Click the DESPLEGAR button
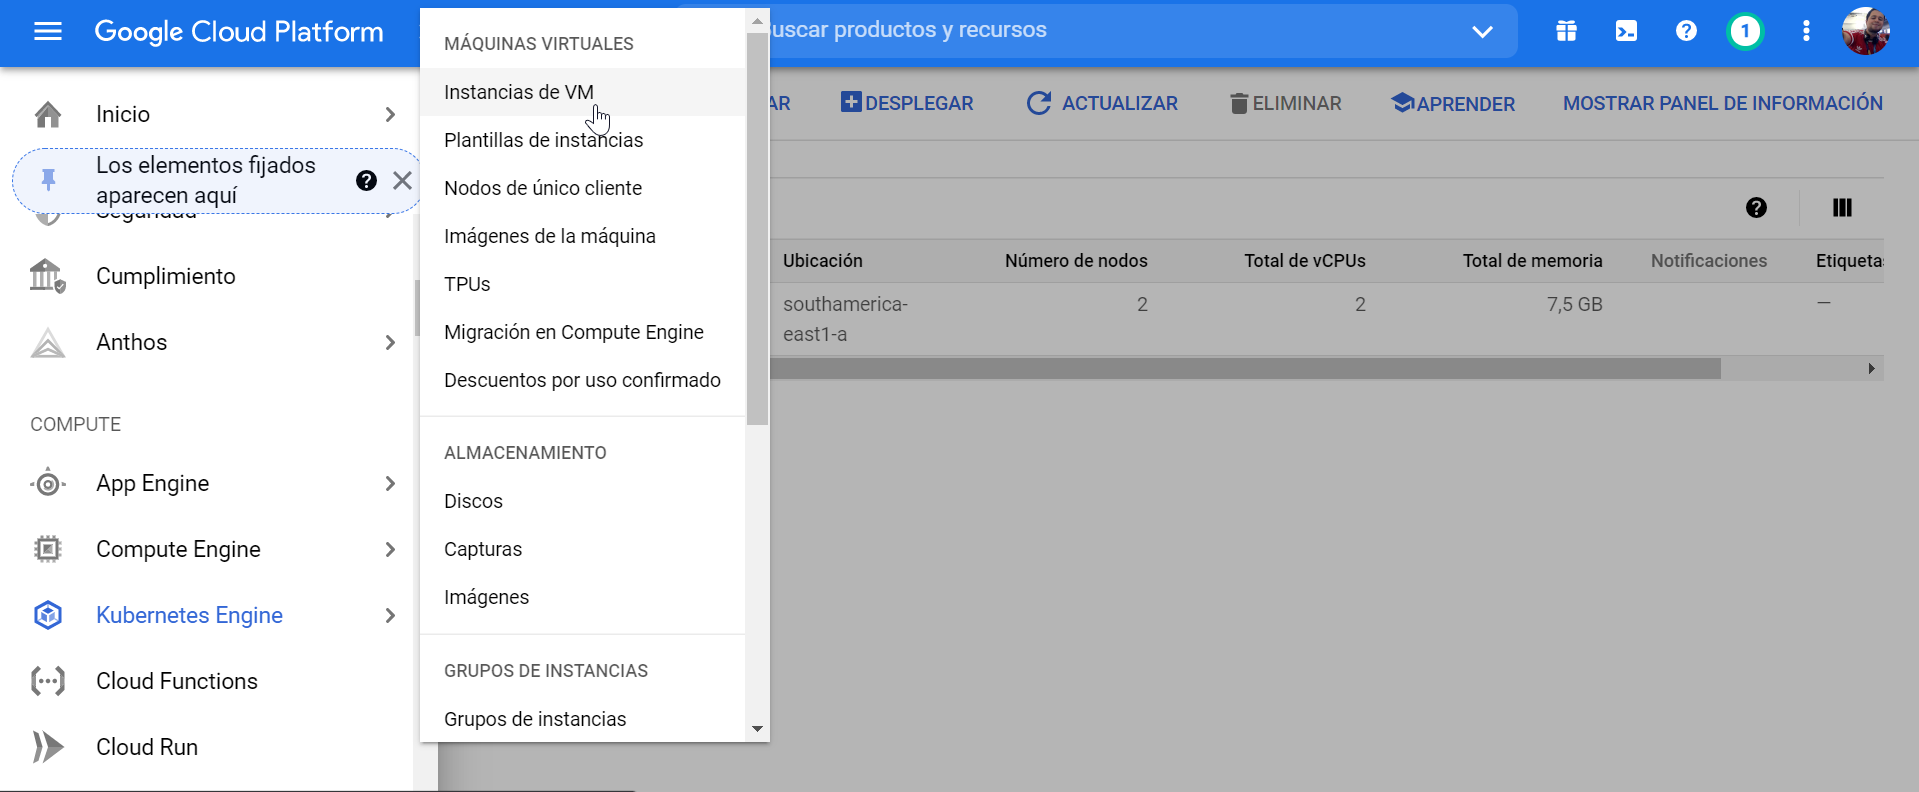This screenshot has height=792, width=1919. (907, 103)
